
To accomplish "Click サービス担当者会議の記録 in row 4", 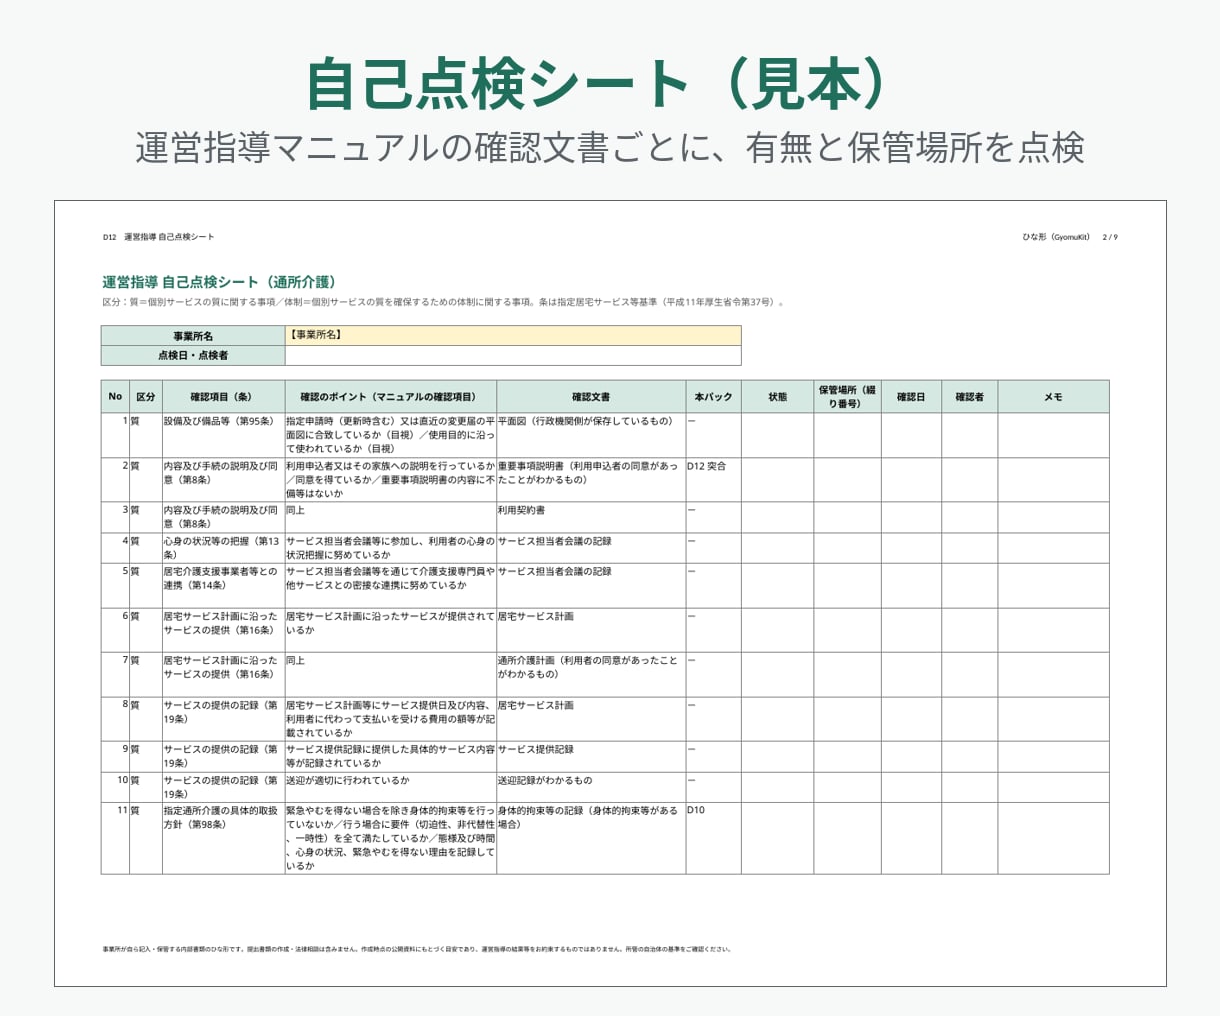I will [590, 548].
